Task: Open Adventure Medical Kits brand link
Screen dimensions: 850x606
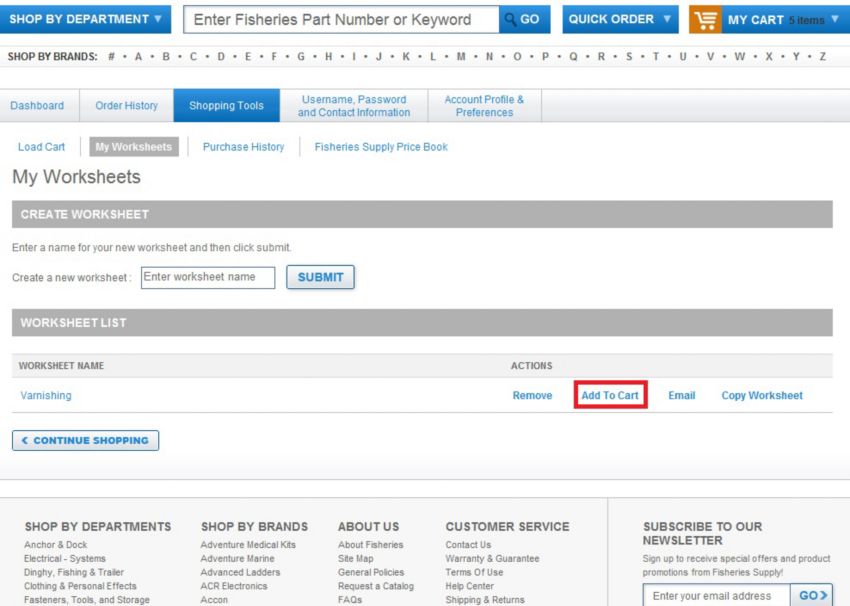Action: pos(248,545)
